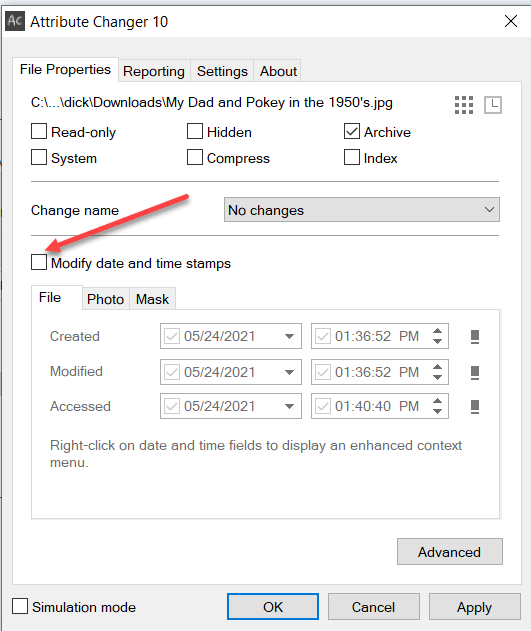Increase Created time with up spinner

pos(437,331)
